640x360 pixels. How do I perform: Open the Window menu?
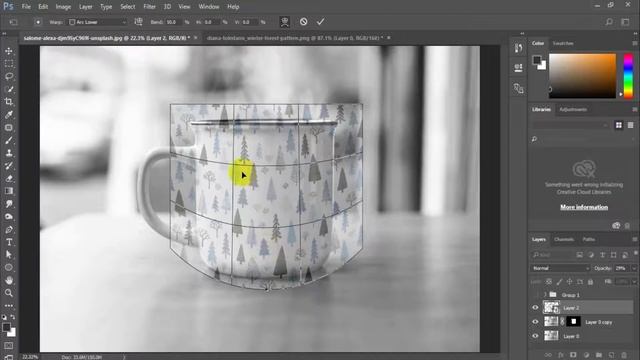[209, 7]
